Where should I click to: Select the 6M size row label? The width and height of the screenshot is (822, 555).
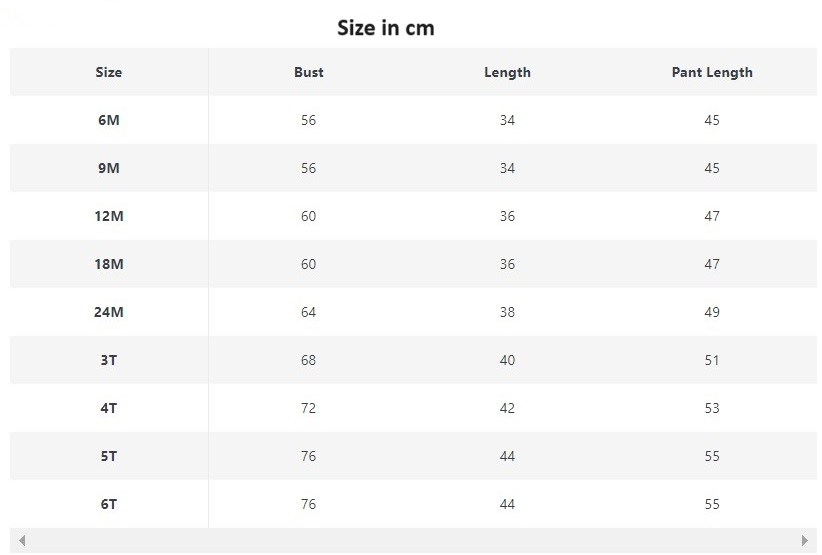(109, 120)
